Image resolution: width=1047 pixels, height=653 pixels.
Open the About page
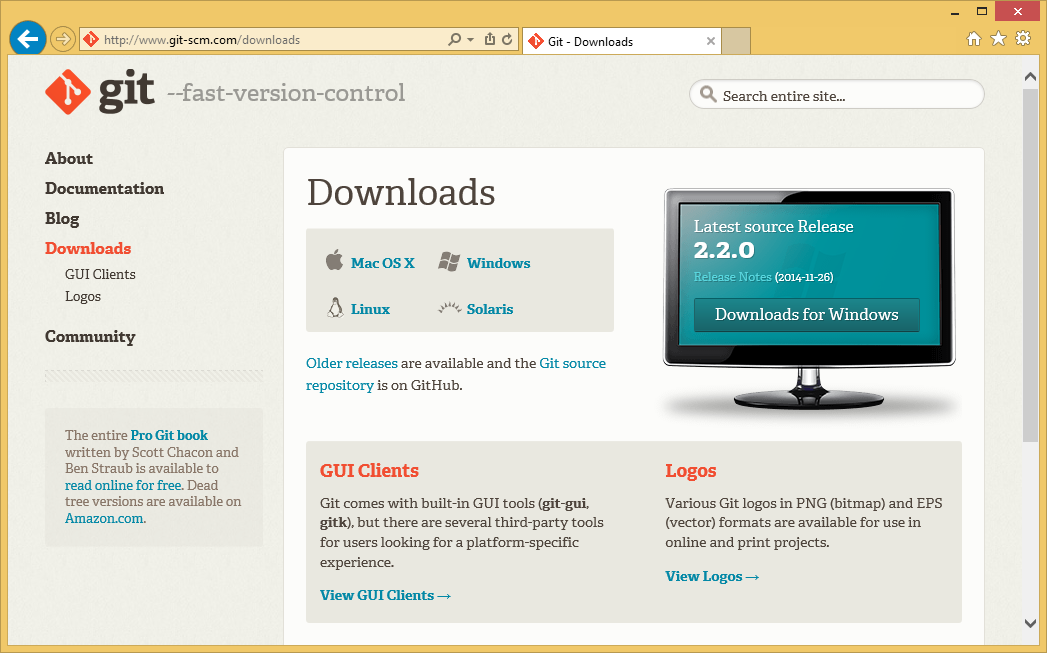(69, 159)
